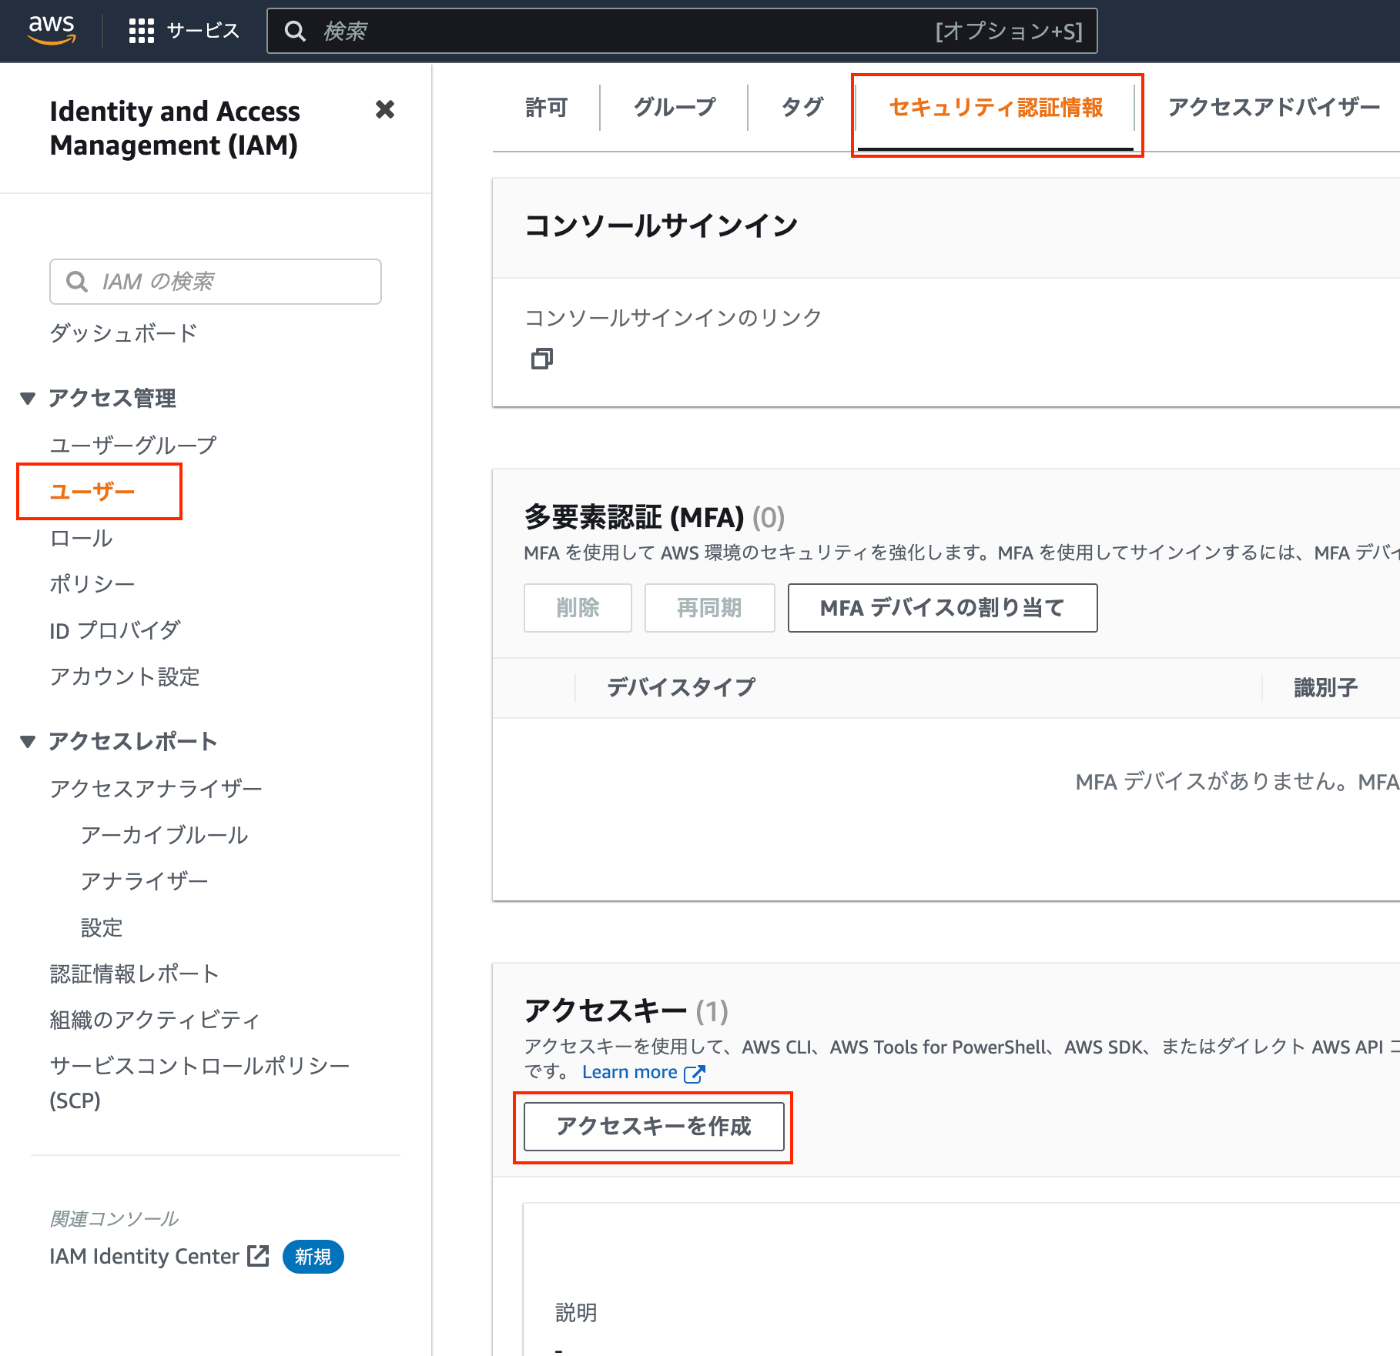Screen dimensions: 1400x1356
Task: Click MFA デバイスの割り当て button
Action: (x=942, y=608)
